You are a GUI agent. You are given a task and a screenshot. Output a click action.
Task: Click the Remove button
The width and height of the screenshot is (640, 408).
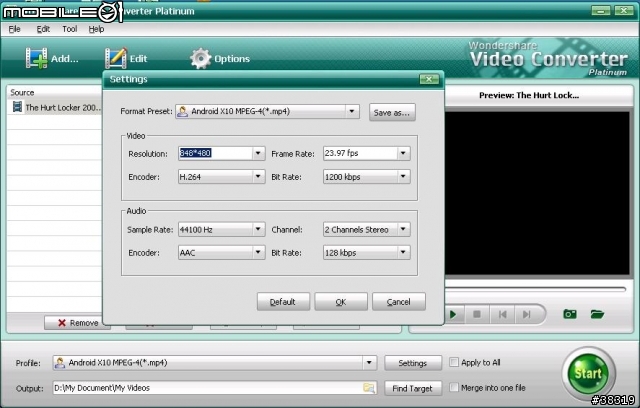click(78, 323)
